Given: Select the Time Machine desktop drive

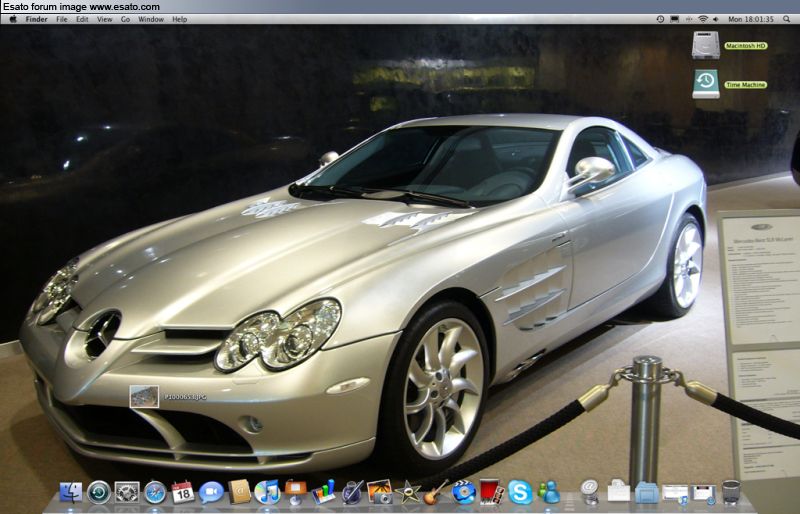Looking at the screenshot, I should click(706, 84).
